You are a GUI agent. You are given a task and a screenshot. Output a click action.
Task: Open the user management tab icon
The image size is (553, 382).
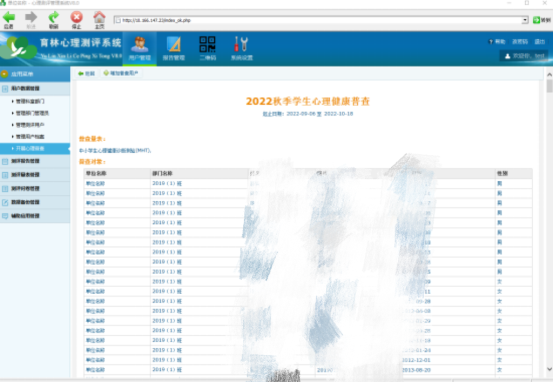pyautogui.click(x=140, y=48)
